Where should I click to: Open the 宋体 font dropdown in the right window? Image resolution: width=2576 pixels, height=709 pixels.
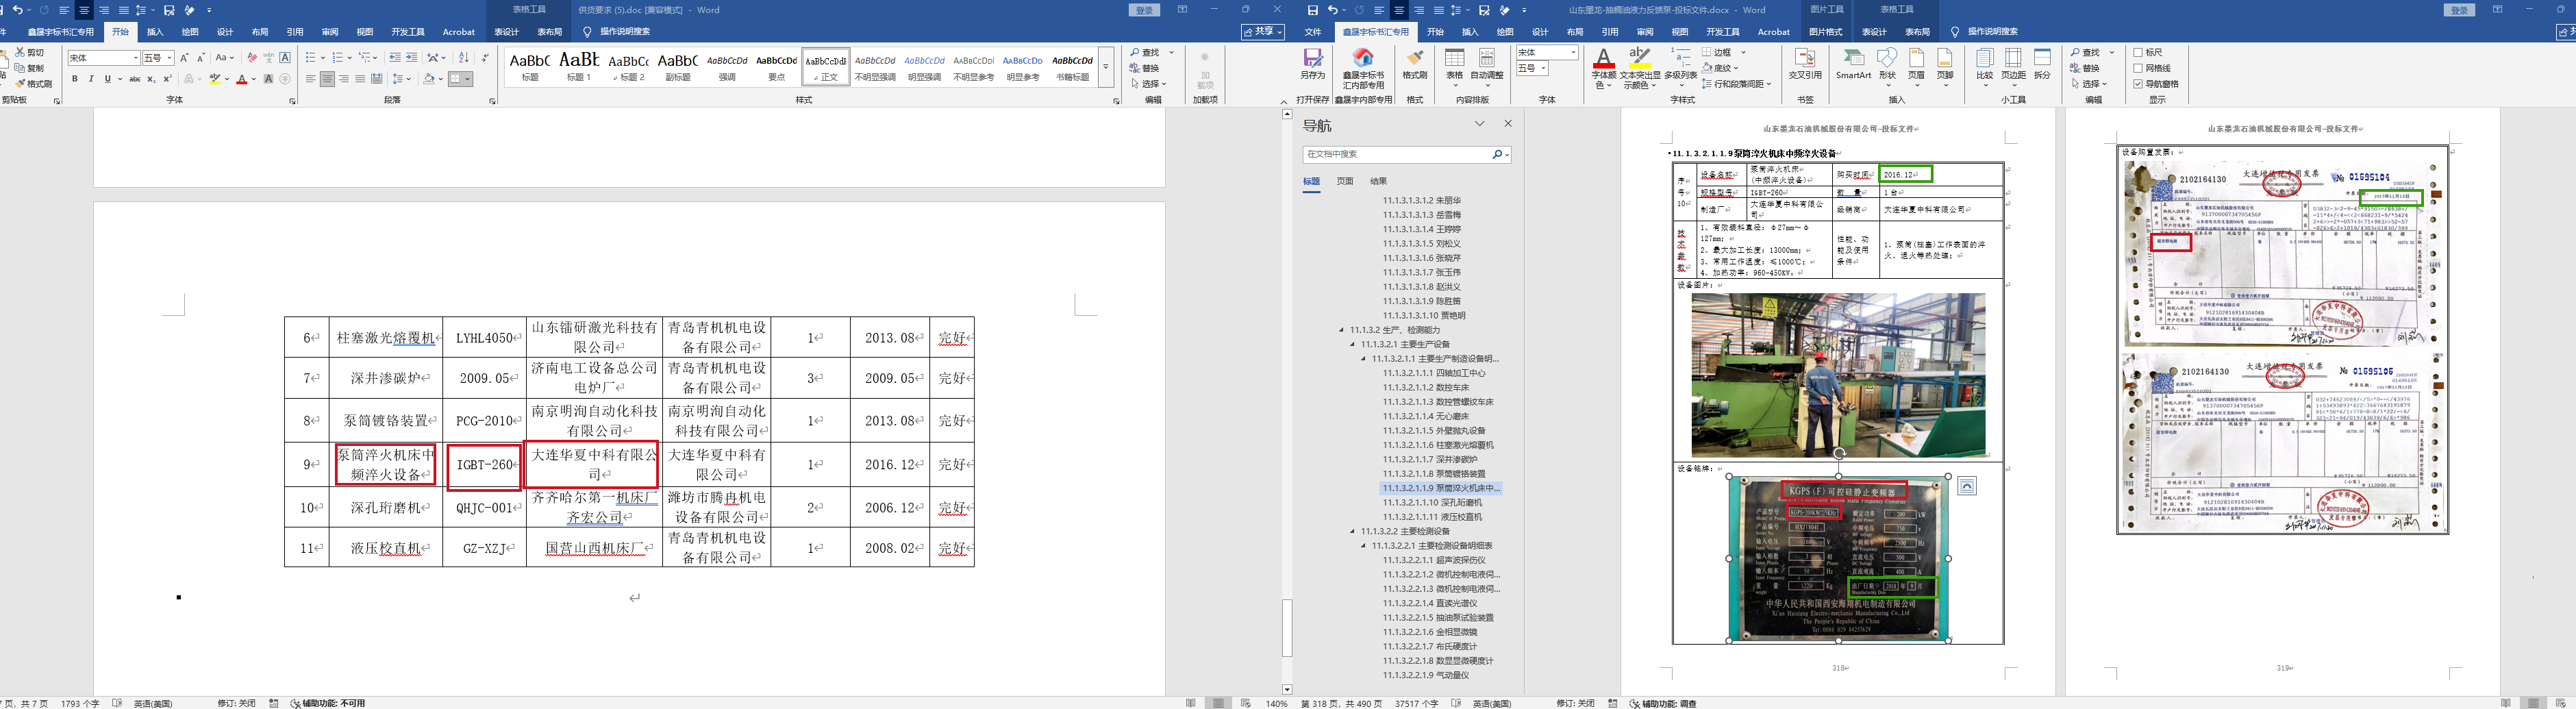(1573, 52)
